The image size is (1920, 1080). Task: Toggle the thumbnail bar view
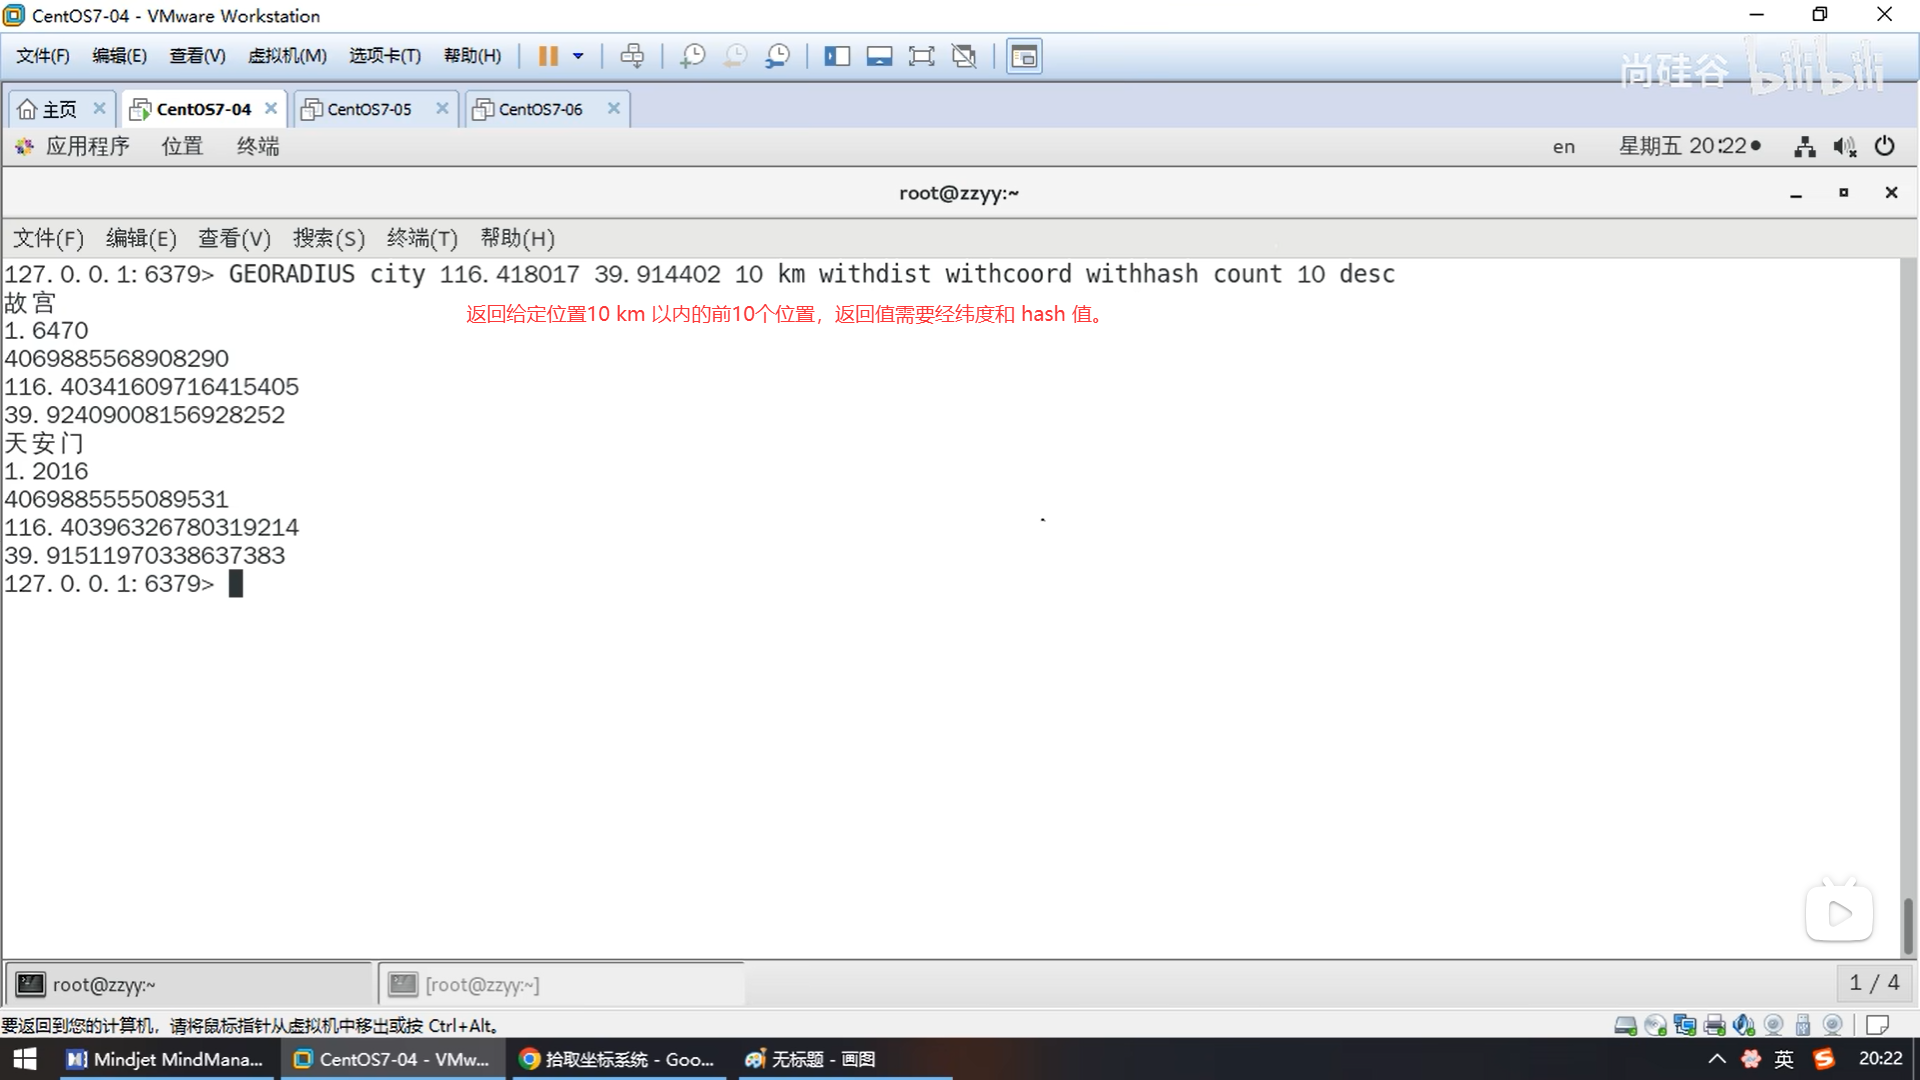879,56
